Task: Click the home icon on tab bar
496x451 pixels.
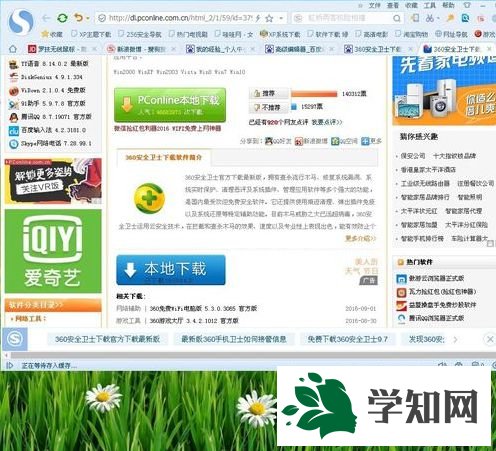Action: [13, 49]
